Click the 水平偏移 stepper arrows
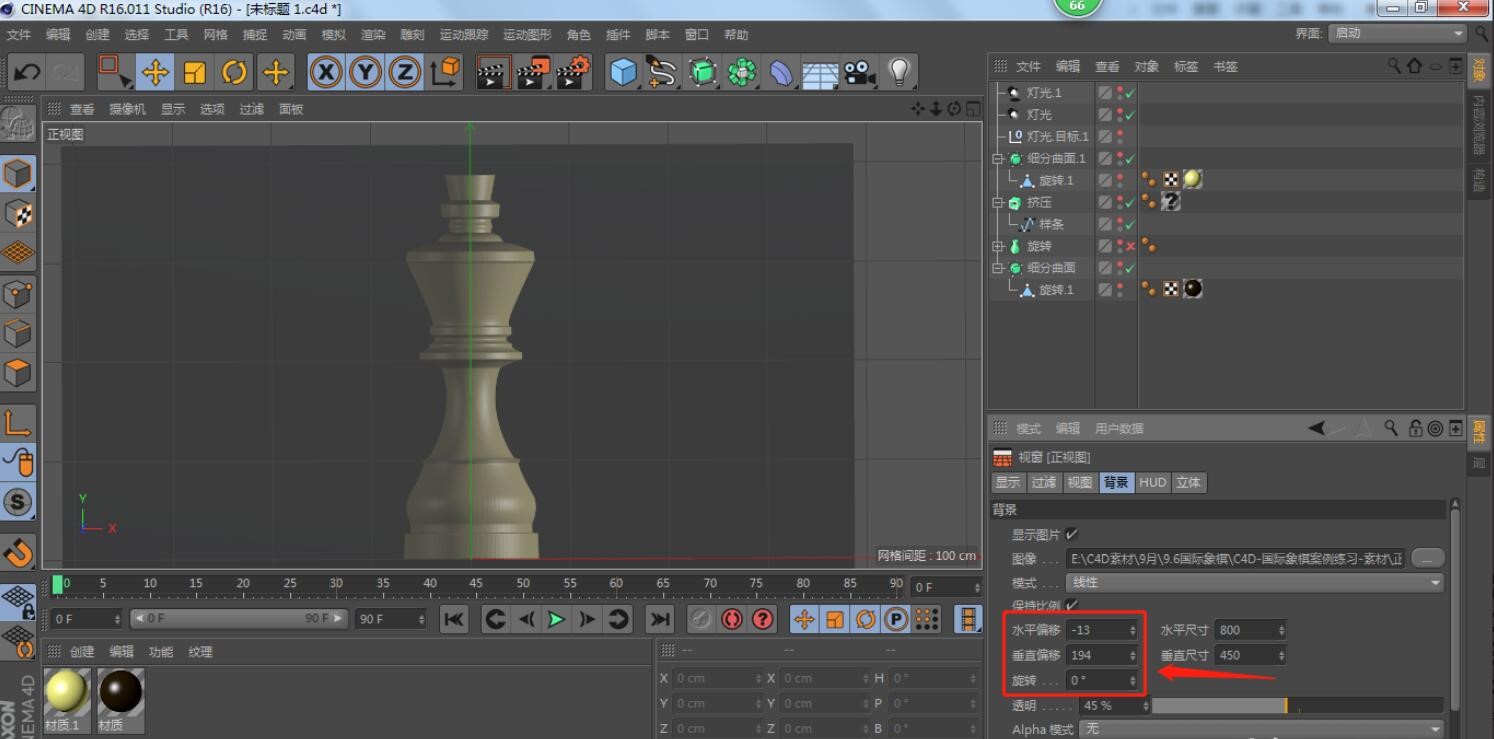Viewport: 1494px width, 739px height. (1133, 630)
